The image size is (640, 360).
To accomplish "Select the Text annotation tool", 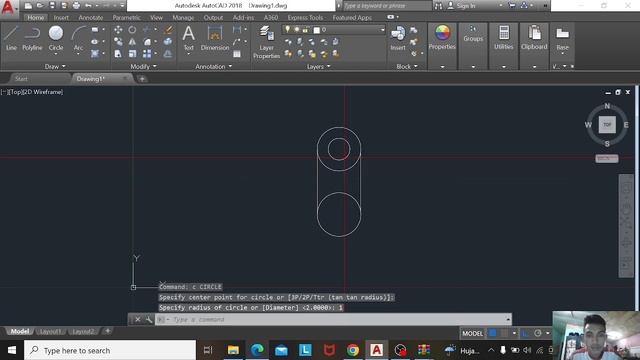I will click(188, 38).
